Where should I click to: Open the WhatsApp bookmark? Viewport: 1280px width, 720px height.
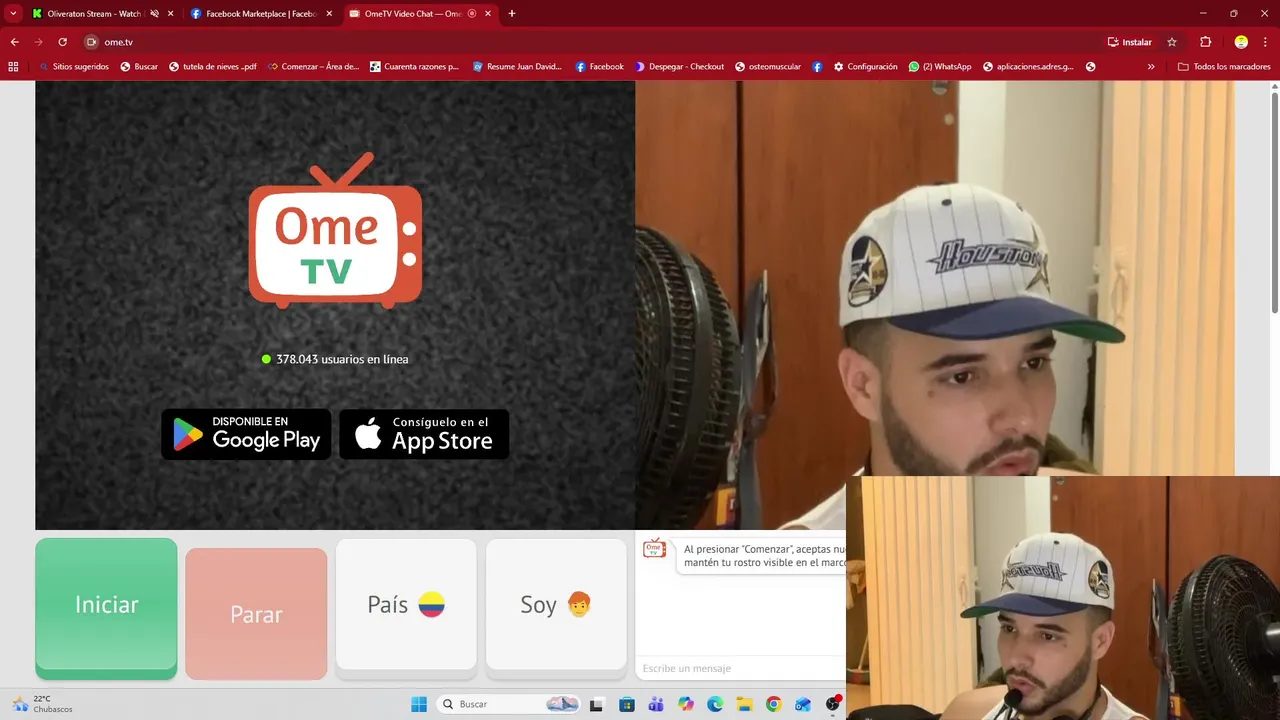coord(940,67)
